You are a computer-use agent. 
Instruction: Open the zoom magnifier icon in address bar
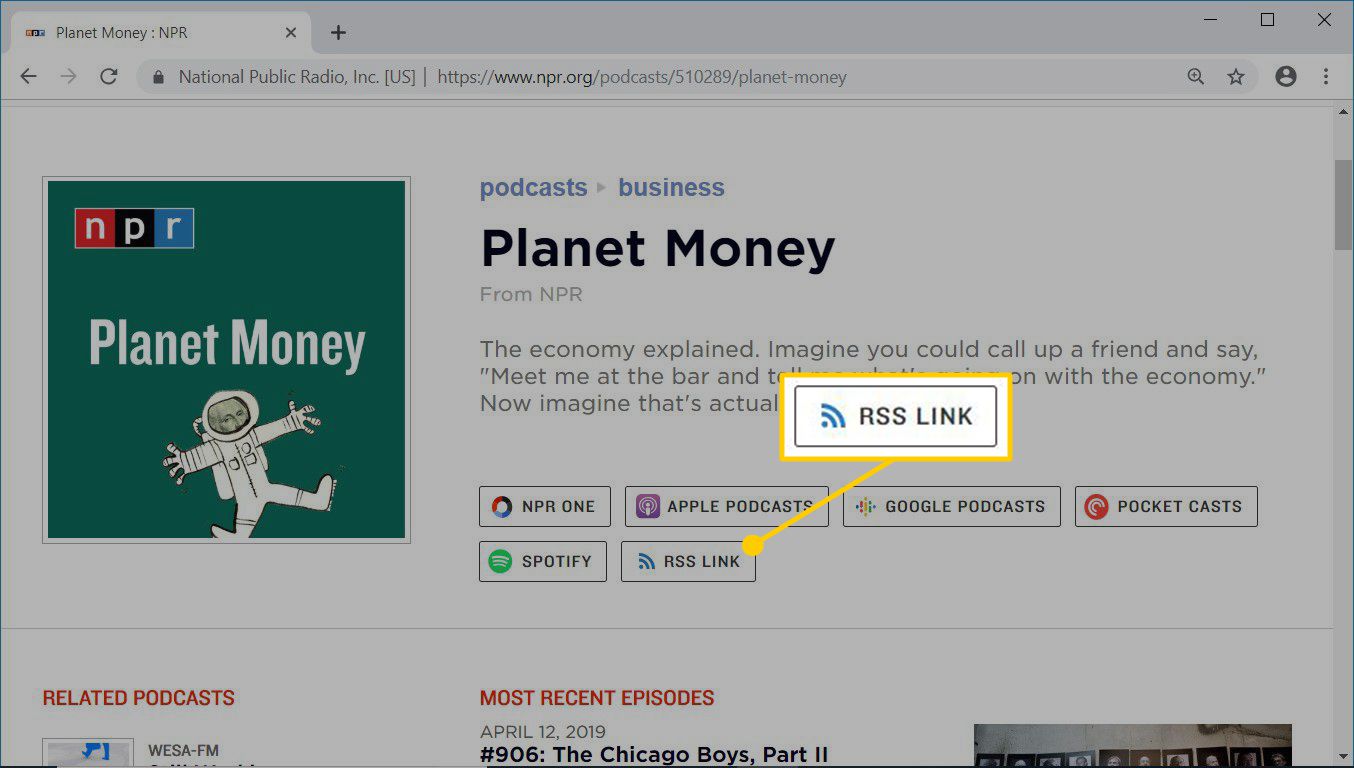1195,77
